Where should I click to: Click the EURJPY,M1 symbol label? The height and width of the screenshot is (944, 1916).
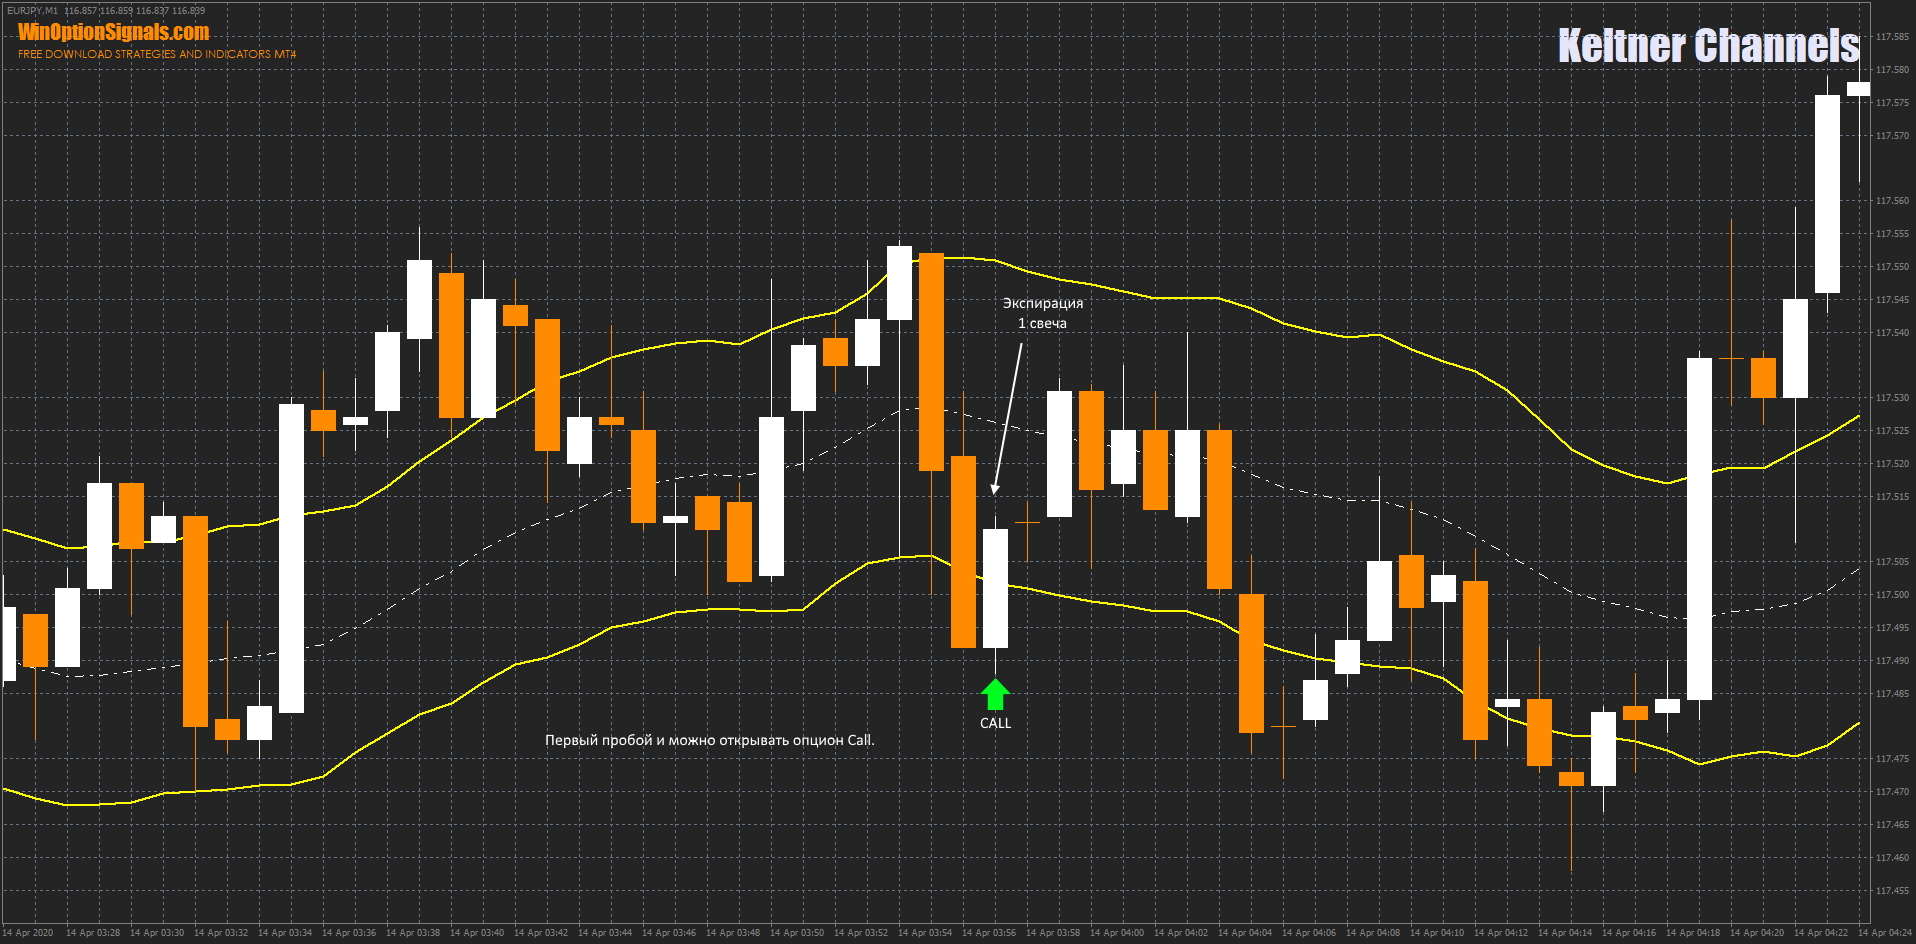pyautogui.click(x=32, y=11)
